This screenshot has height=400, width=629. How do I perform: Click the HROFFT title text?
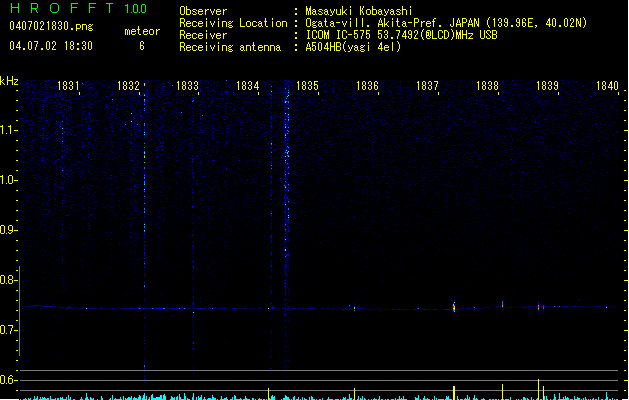[x=62, y=8]
